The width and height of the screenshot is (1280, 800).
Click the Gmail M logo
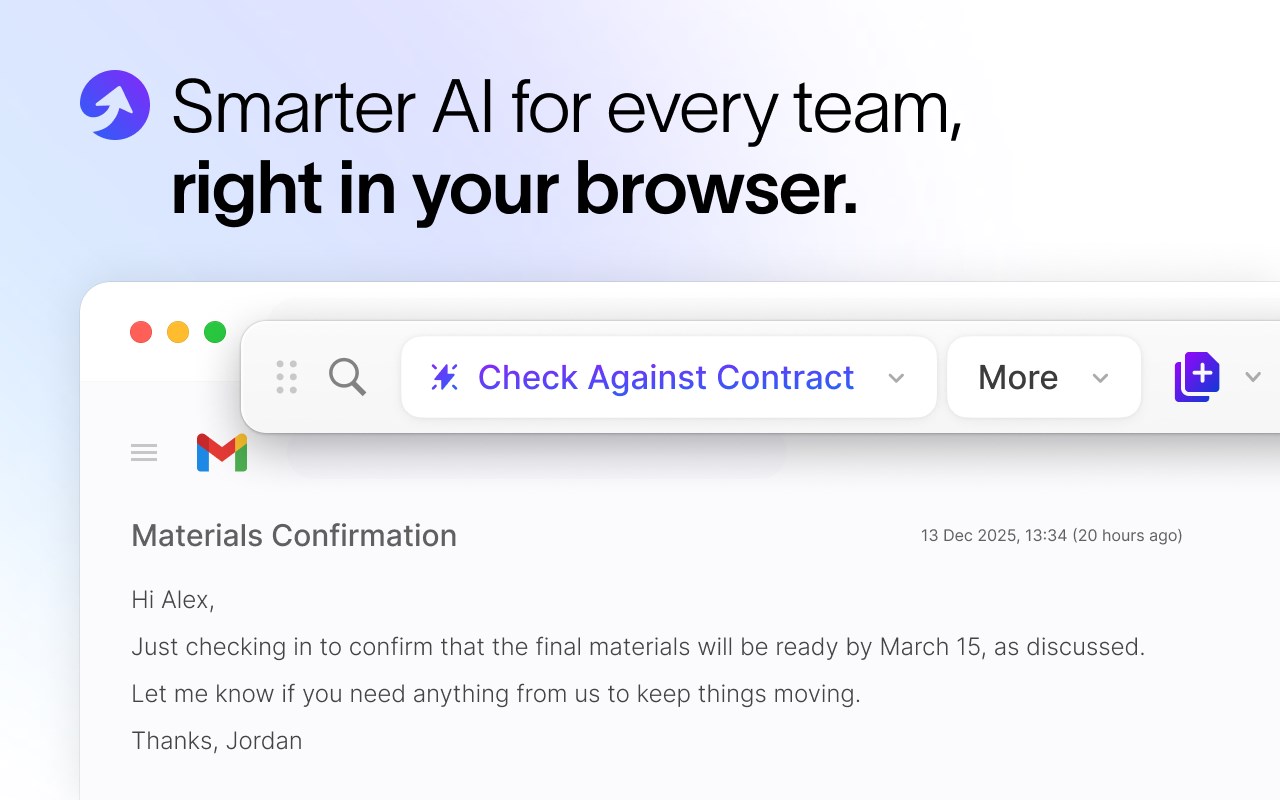(x=222, y=453)
